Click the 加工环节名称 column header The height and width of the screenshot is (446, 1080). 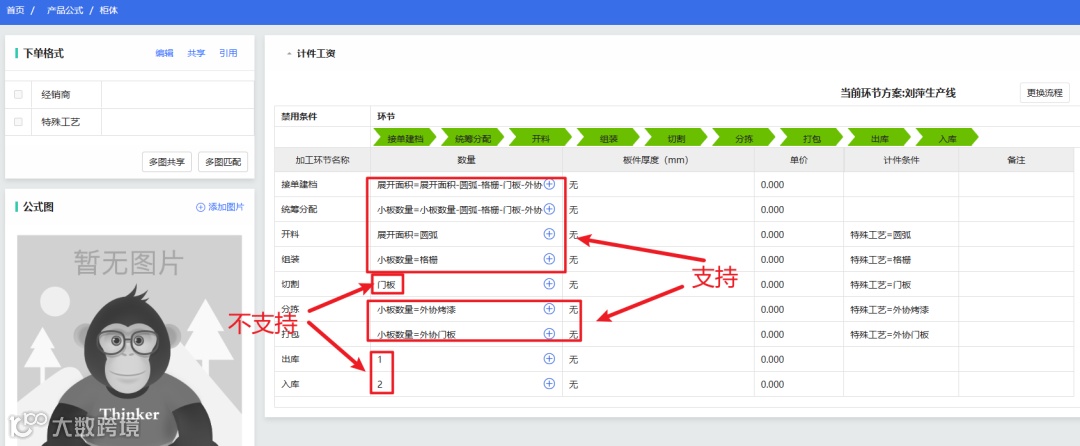322,160
